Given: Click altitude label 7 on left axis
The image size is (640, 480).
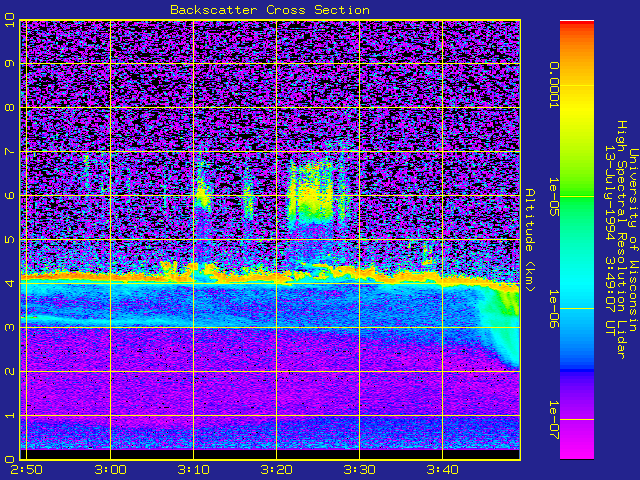Looking at the screenshot, I should tap(10, 152).
